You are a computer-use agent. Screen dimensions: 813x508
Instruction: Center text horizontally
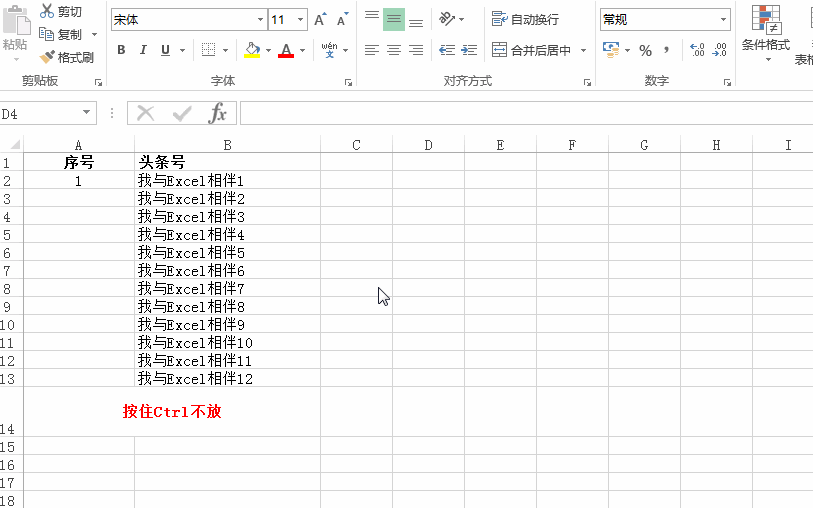394,50
